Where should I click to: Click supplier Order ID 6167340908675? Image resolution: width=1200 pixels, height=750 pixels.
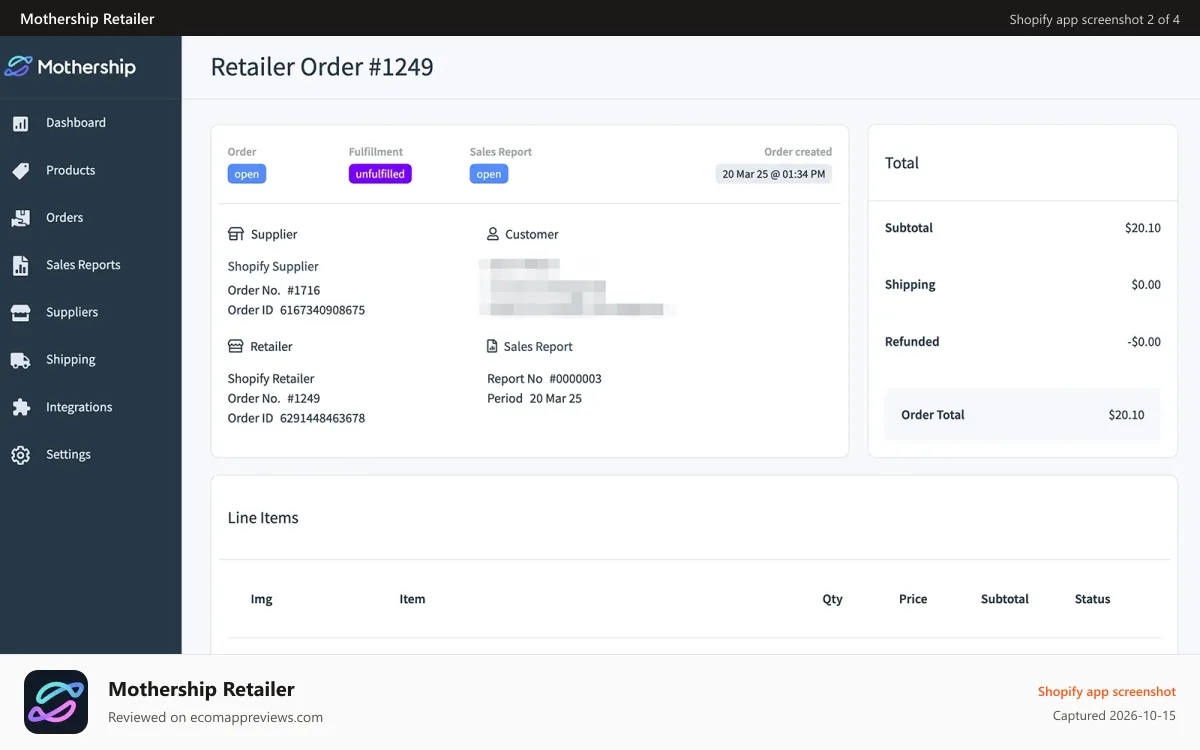(296, 310)
